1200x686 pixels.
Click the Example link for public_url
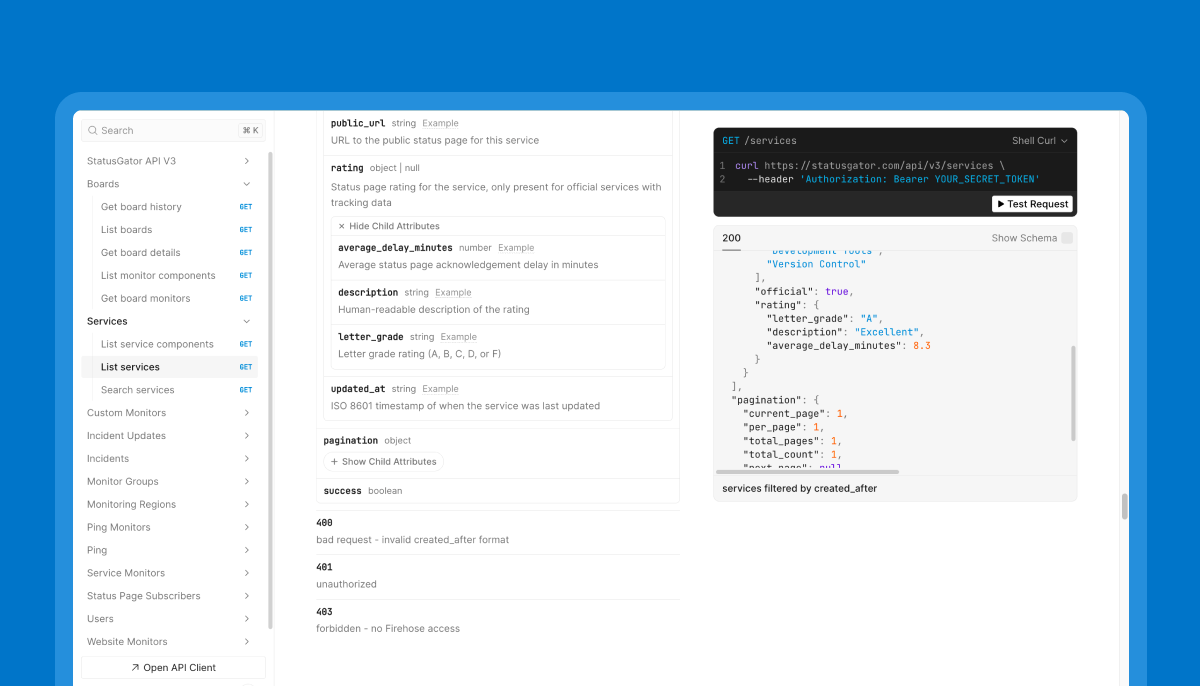(x=440, y=124)
